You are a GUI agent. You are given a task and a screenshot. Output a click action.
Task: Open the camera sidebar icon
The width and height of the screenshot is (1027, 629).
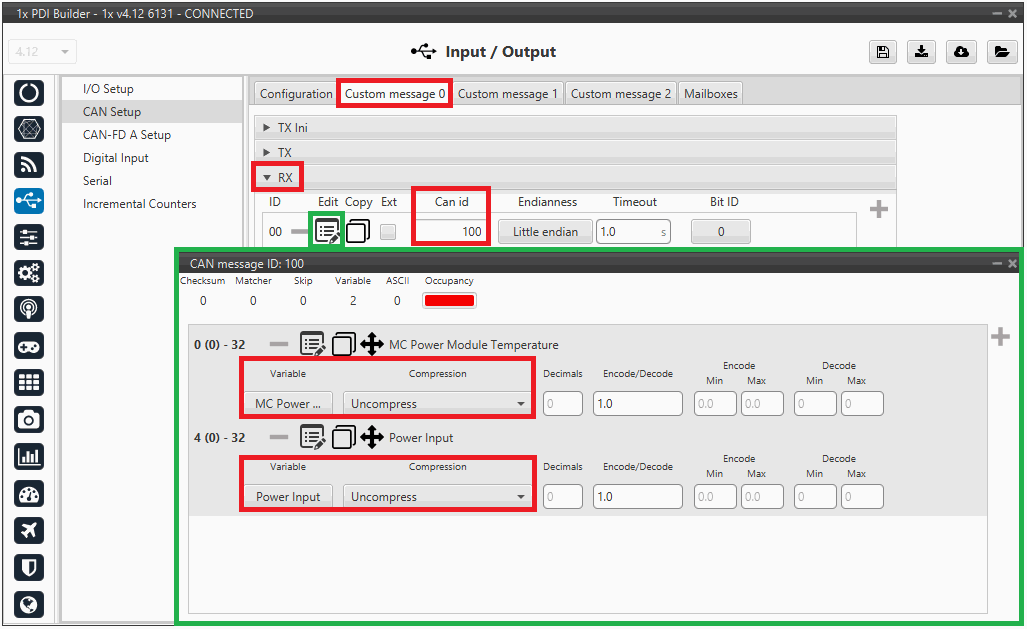[29, 419]
